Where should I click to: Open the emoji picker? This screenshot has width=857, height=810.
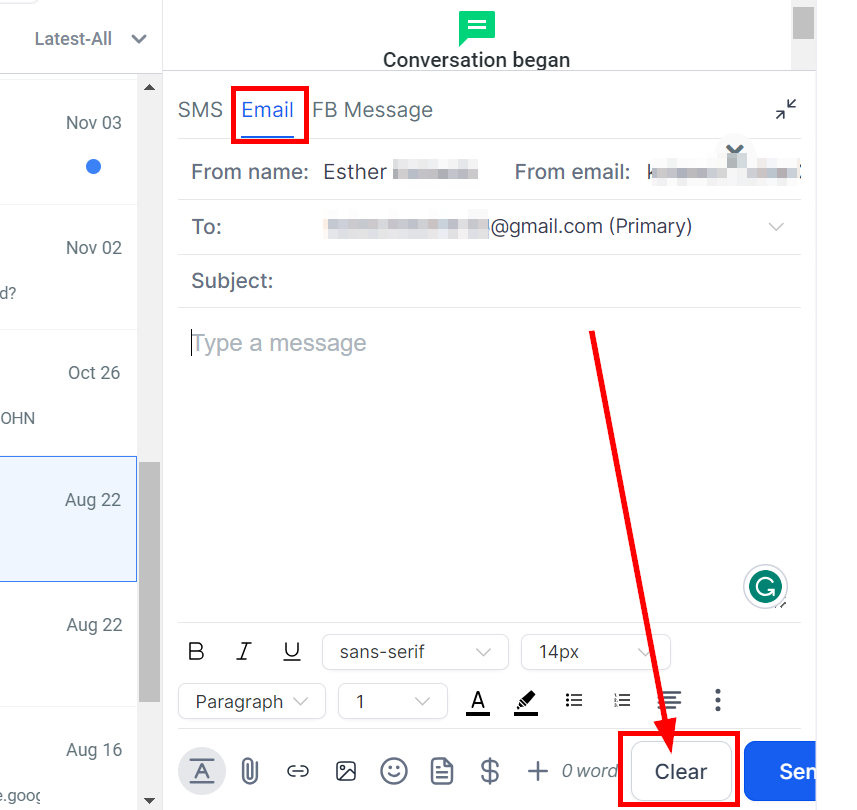click(x=394, y=771)
